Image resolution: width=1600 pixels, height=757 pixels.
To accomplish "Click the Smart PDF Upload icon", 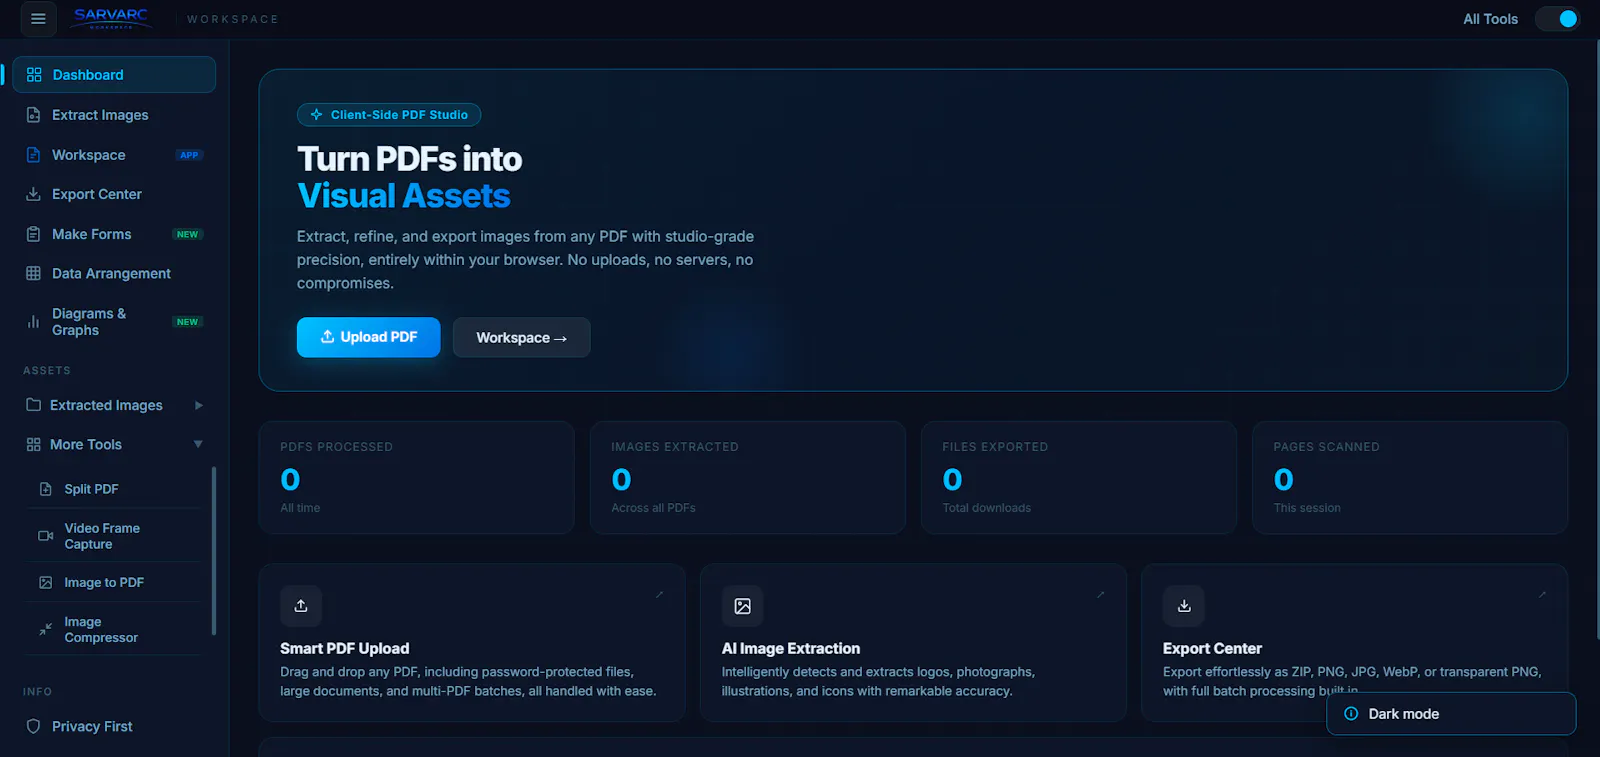I will pyautogui.click(x=301, y=606).
